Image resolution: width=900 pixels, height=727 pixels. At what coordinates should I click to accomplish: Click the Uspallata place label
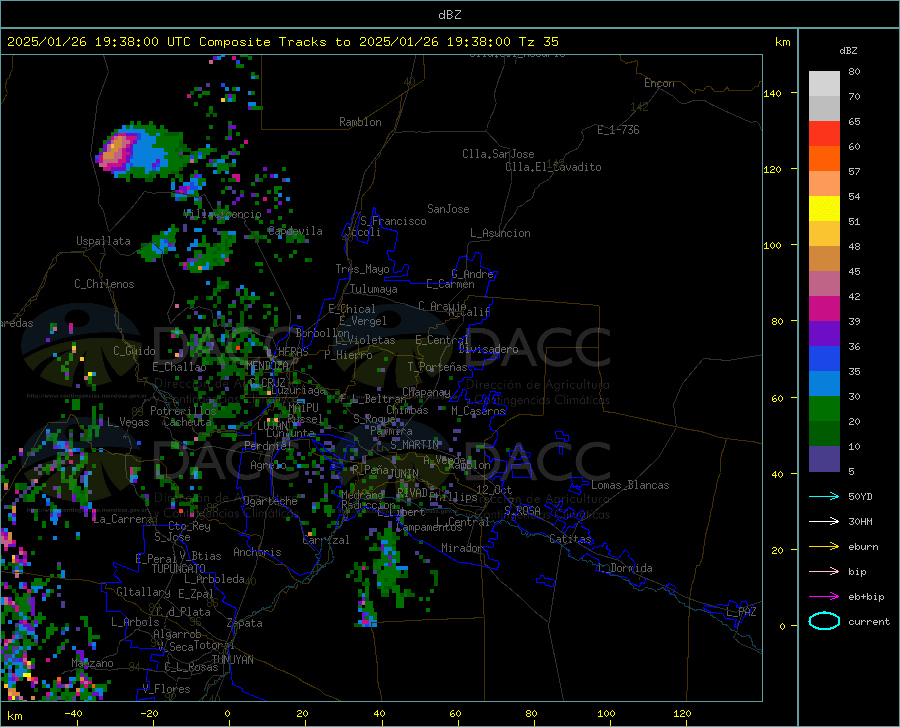tap(103, 241)
